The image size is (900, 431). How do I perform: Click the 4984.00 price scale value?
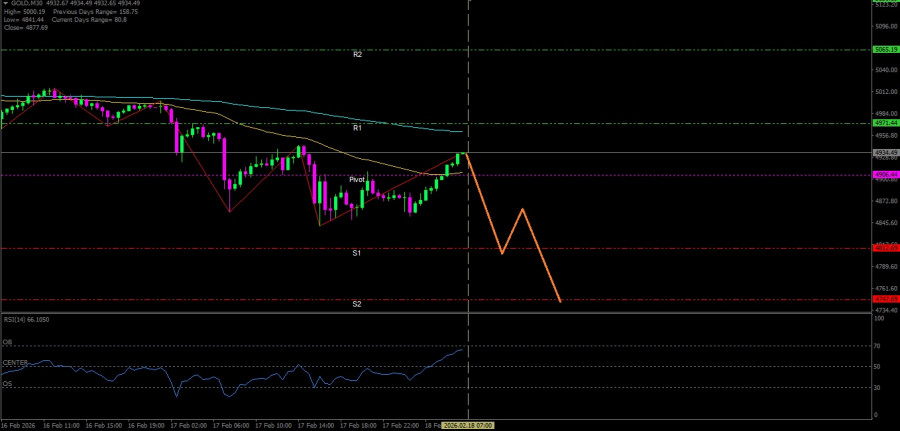(x=885, y=114)
